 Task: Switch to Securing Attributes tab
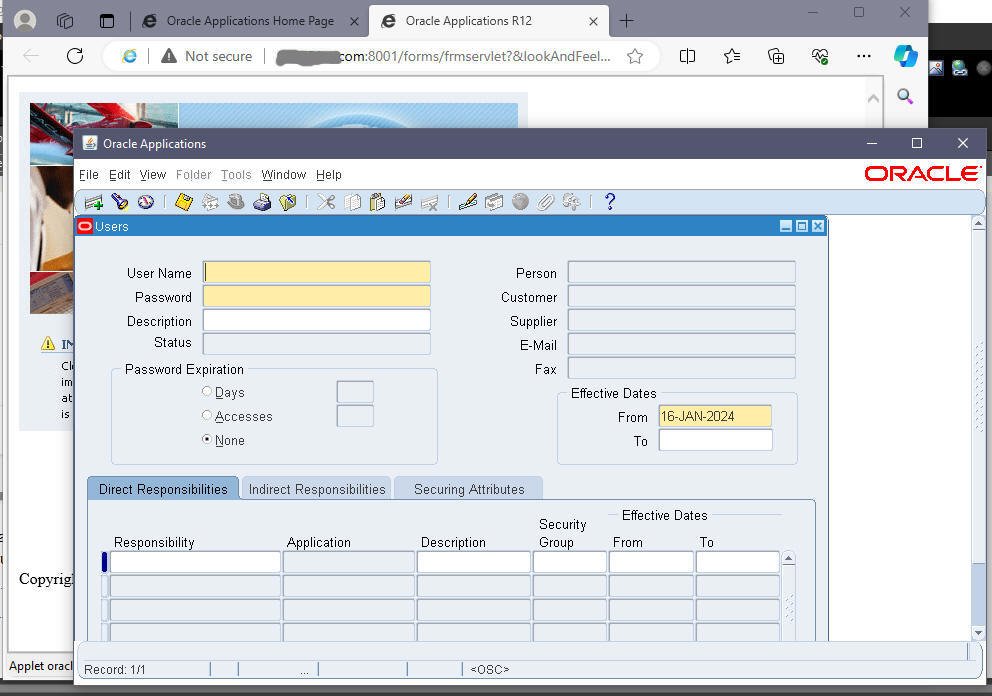[x=469, y=489]
